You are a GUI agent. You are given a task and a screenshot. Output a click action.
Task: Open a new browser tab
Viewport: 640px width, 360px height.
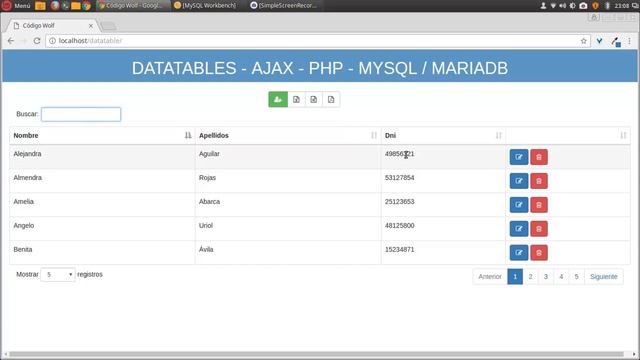pos(108,26)
